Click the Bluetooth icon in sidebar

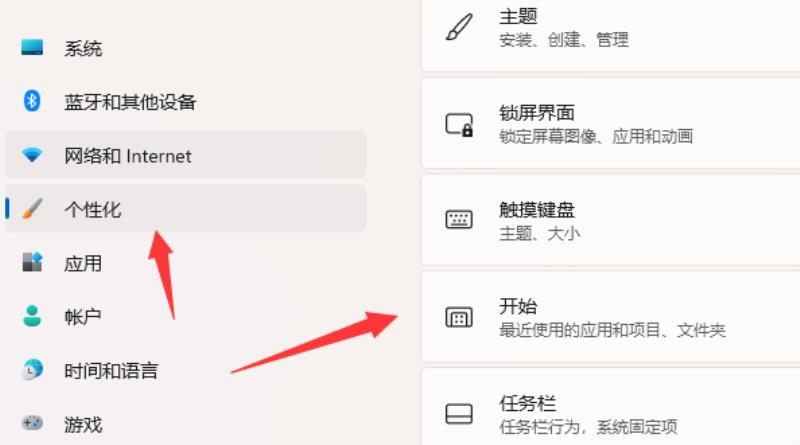point(32,101)
